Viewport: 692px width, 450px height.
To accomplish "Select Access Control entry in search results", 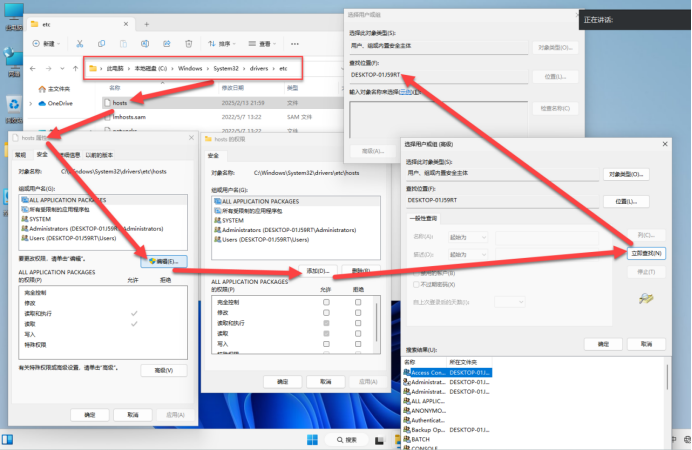I will pos(430,371).
